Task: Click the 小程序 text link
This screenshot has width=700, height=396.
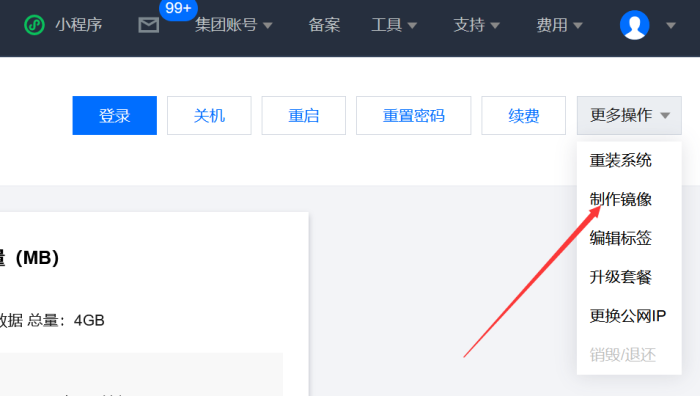Action: tap(79, 25)
